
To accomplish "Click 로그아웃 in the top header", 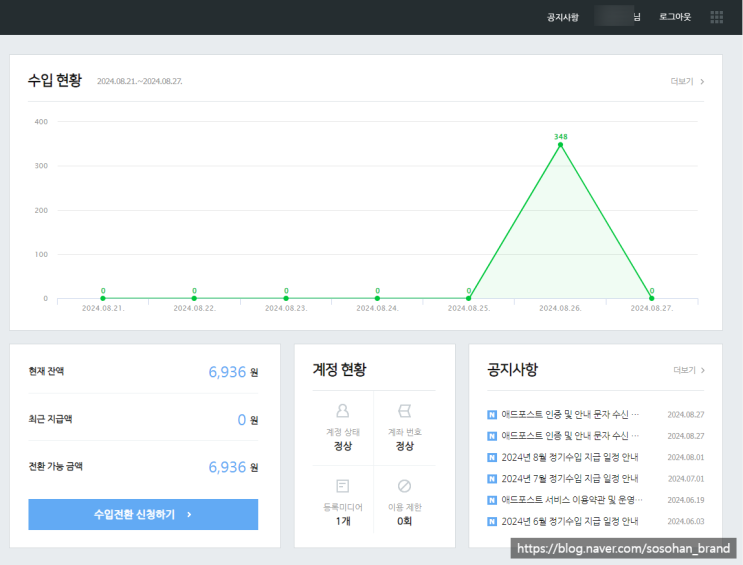I will [675, 17].
